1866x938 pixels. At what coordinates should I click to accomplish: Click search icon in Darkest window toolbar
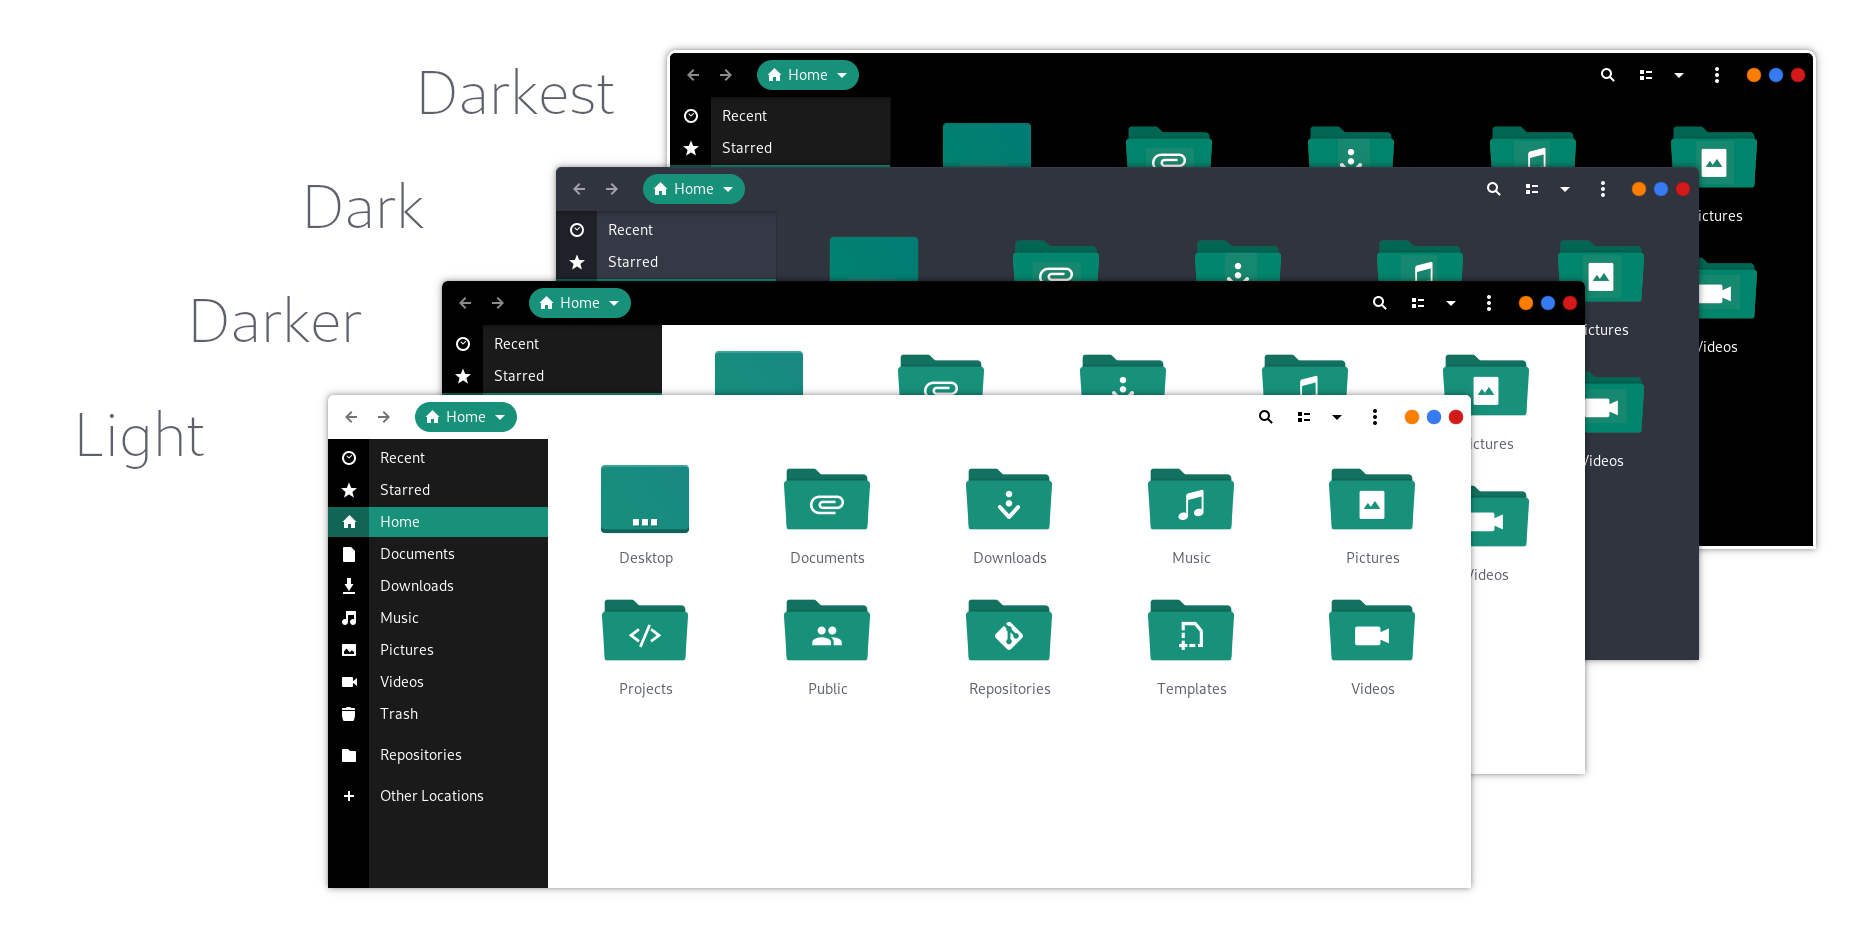1608,75
